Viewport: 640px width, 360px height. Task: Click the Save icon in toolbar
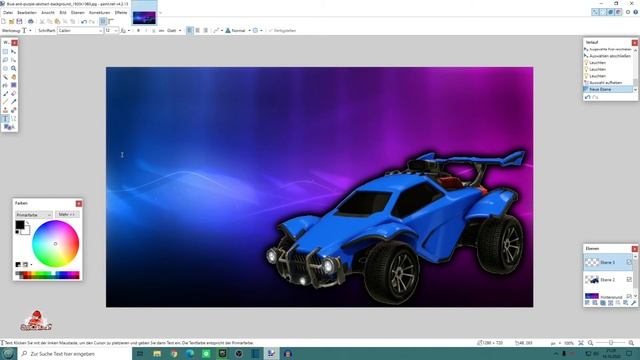click(x=19, y=21)
